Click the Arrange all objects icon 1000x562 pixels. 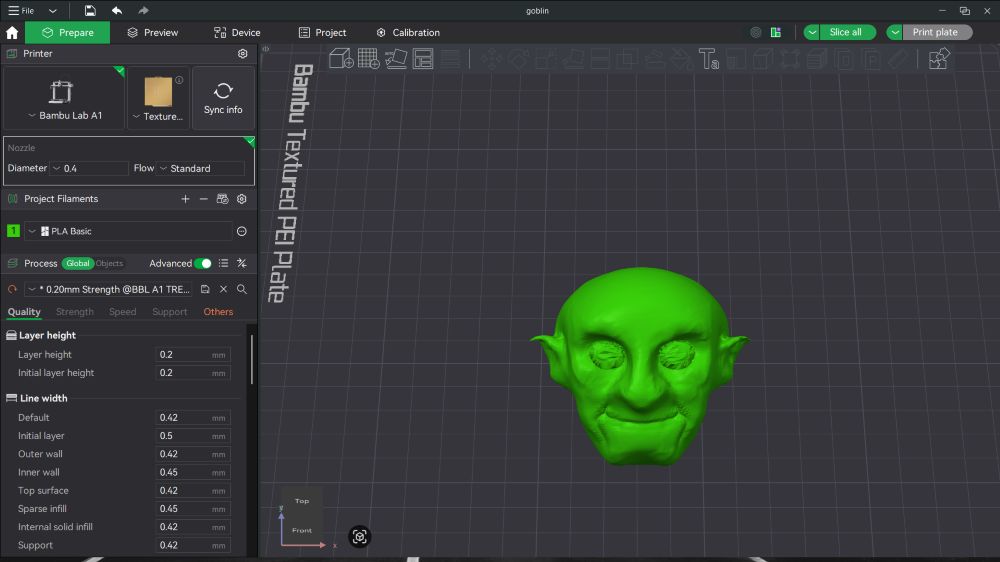coord(423,59)
